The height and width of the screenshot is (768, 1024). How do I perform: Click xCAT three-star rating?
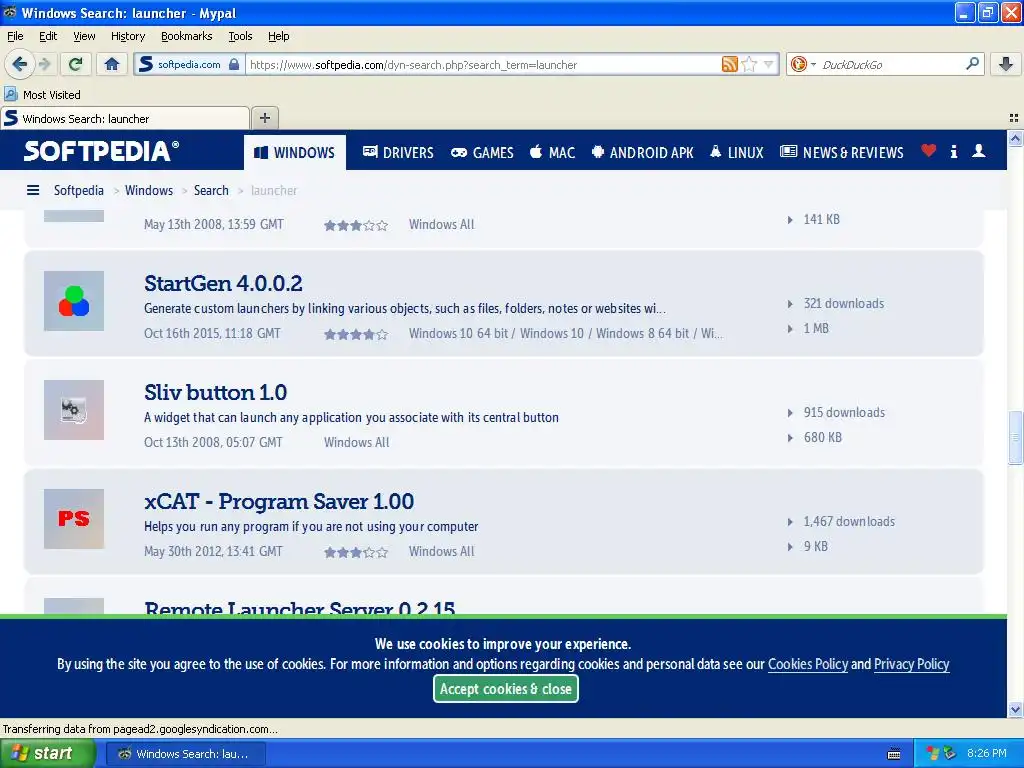point(356,552)
